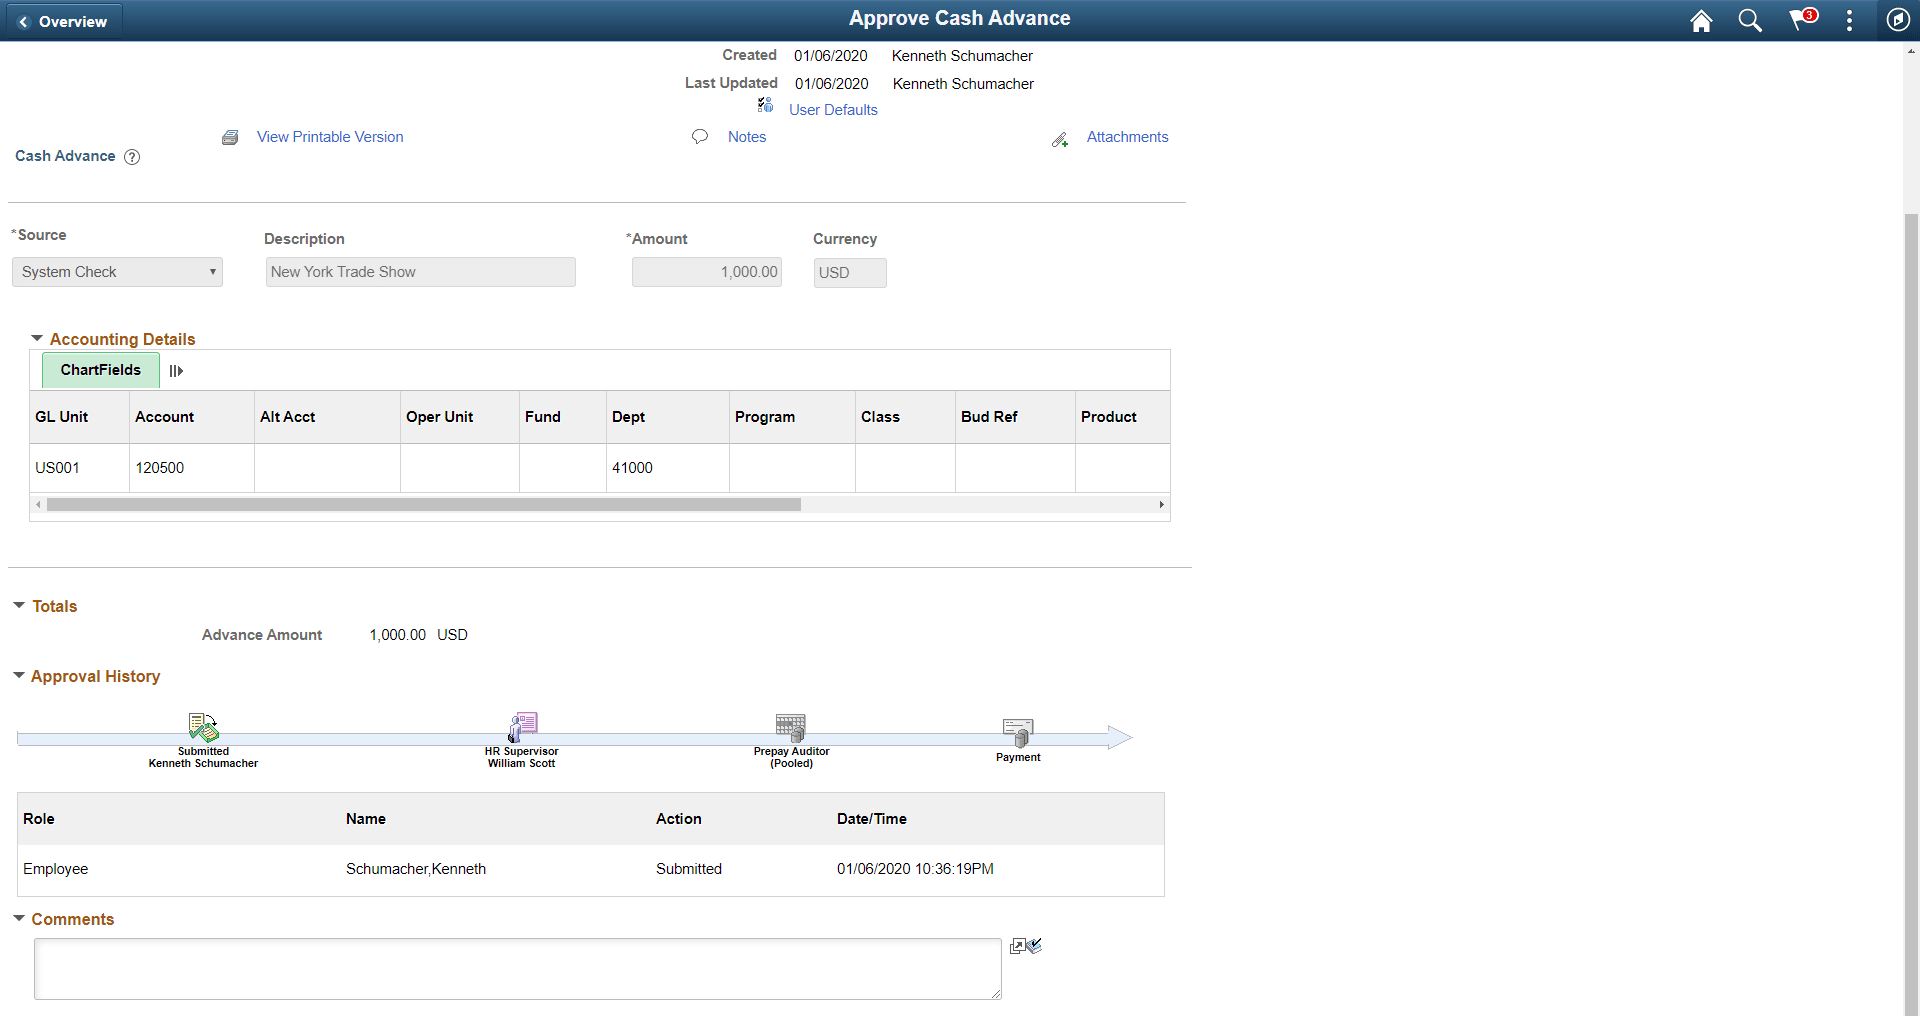The height and width of the screenshot is (1016, 1920).
Task: Expand the comments text in a modal
Action: 1019,946
